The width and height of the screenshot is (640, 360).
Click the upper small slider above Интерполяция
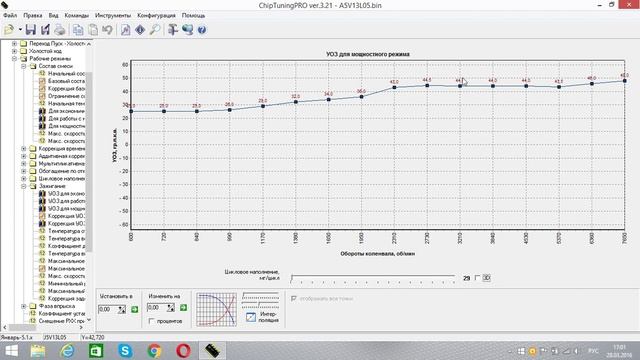tap(261, 295)
